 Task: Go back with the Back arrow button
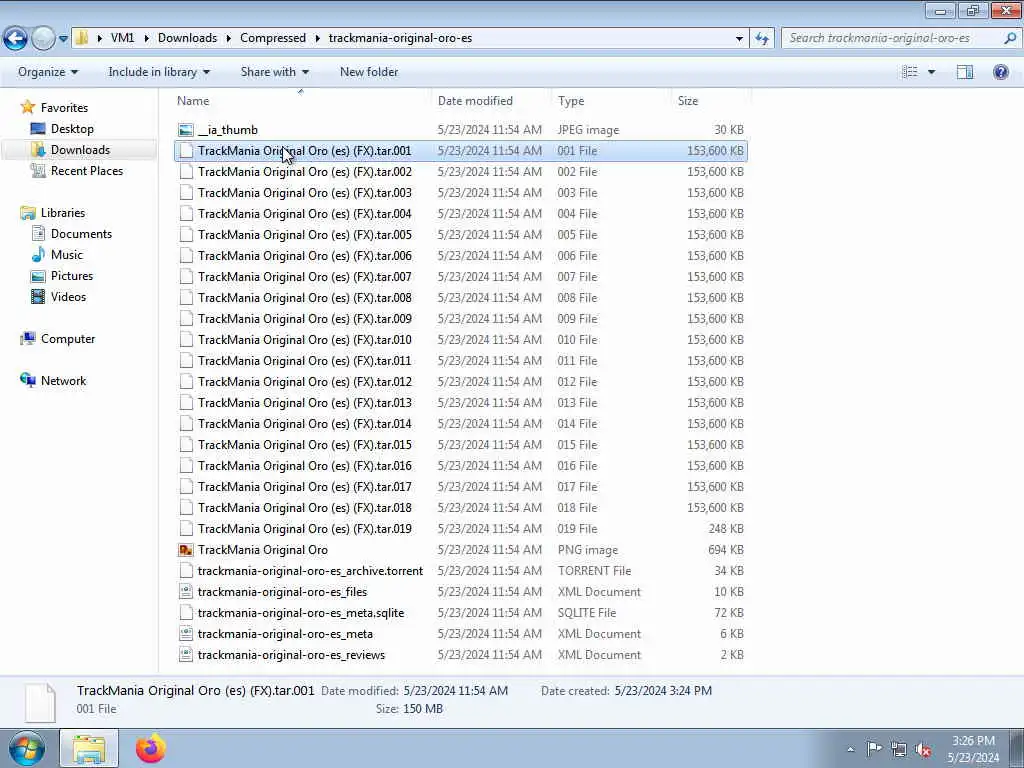point(15,38)
